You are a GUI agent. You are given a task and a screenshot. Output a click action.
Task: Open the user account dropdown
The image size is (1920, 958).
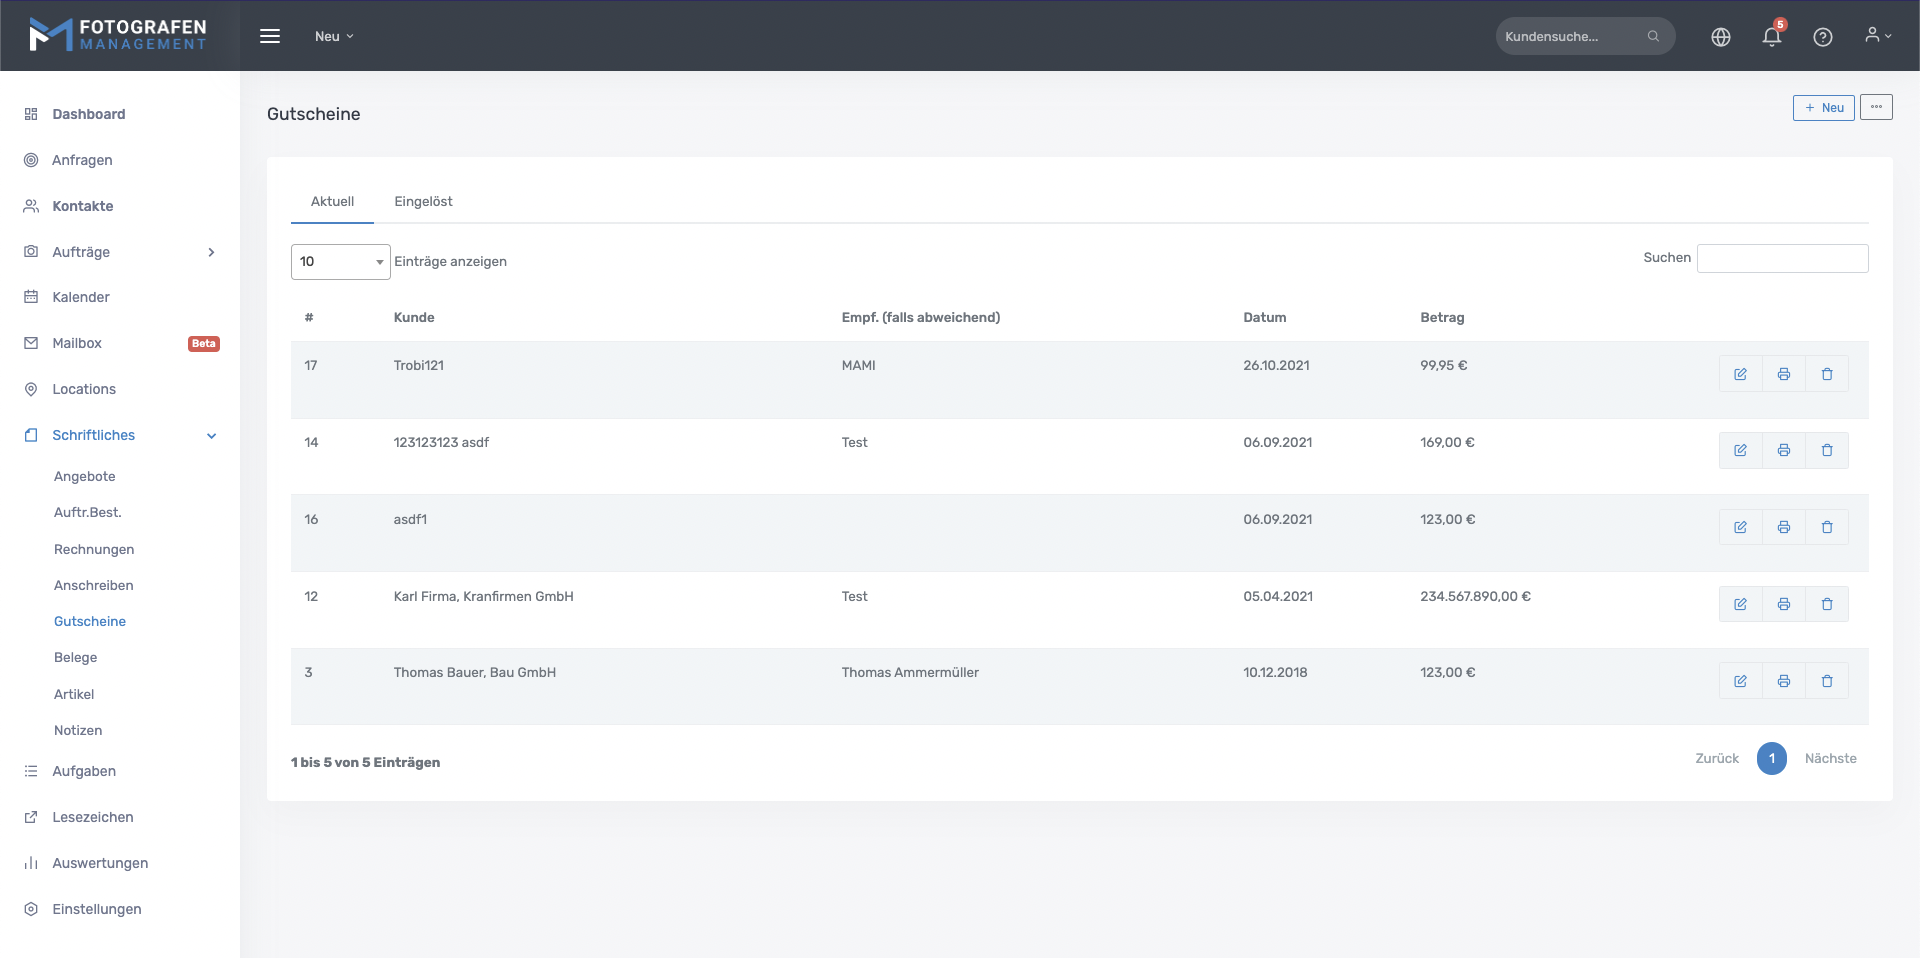[x=1877, y=36]
